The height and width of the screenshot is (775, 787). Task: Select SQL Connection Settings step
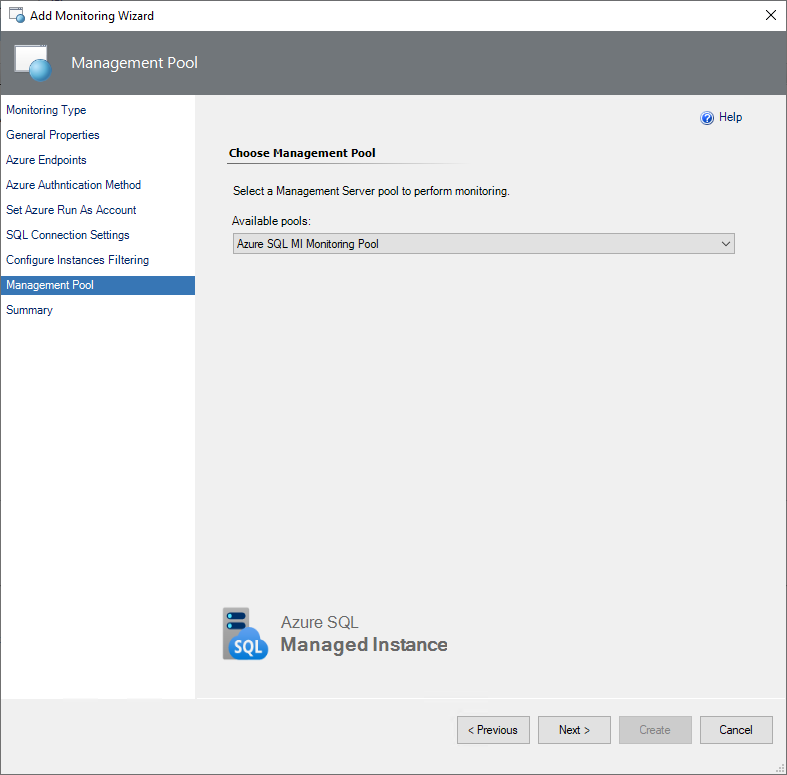pos(68,235)
